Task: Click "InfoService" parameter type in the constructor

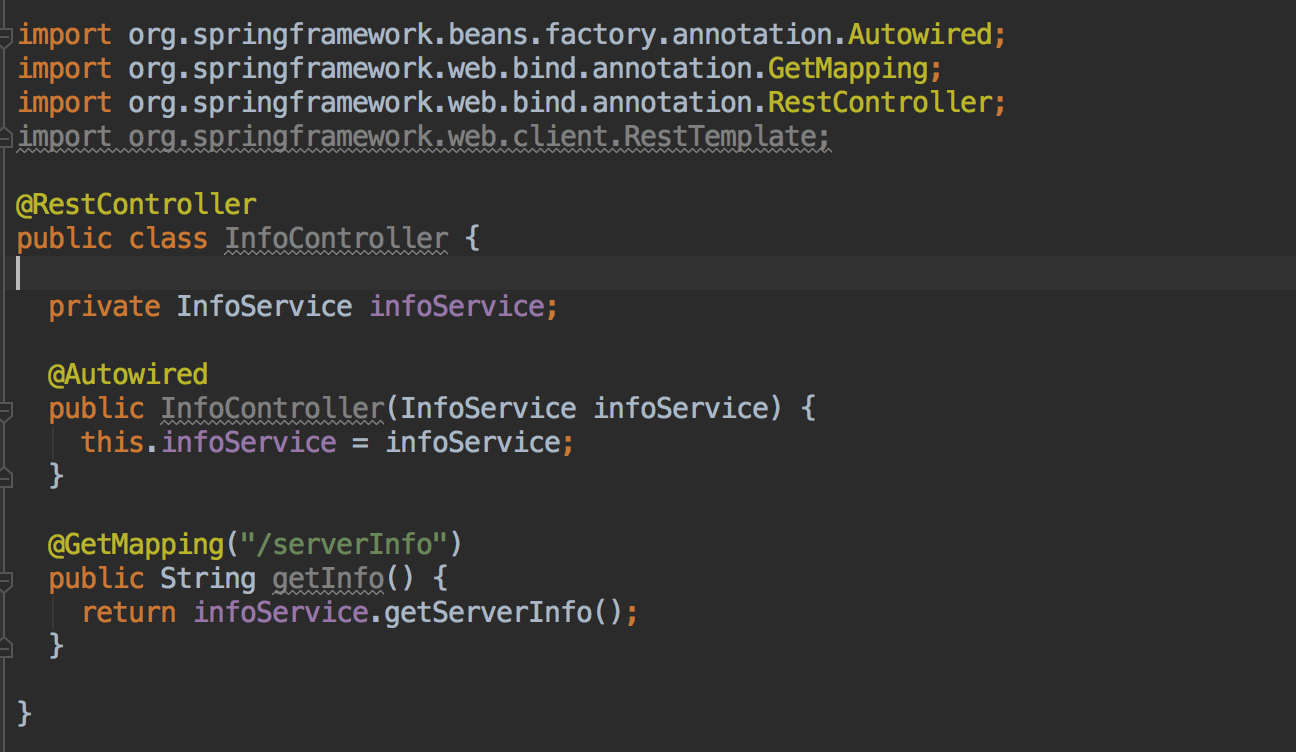Action: pyautogui.click(x=488, y=409)
